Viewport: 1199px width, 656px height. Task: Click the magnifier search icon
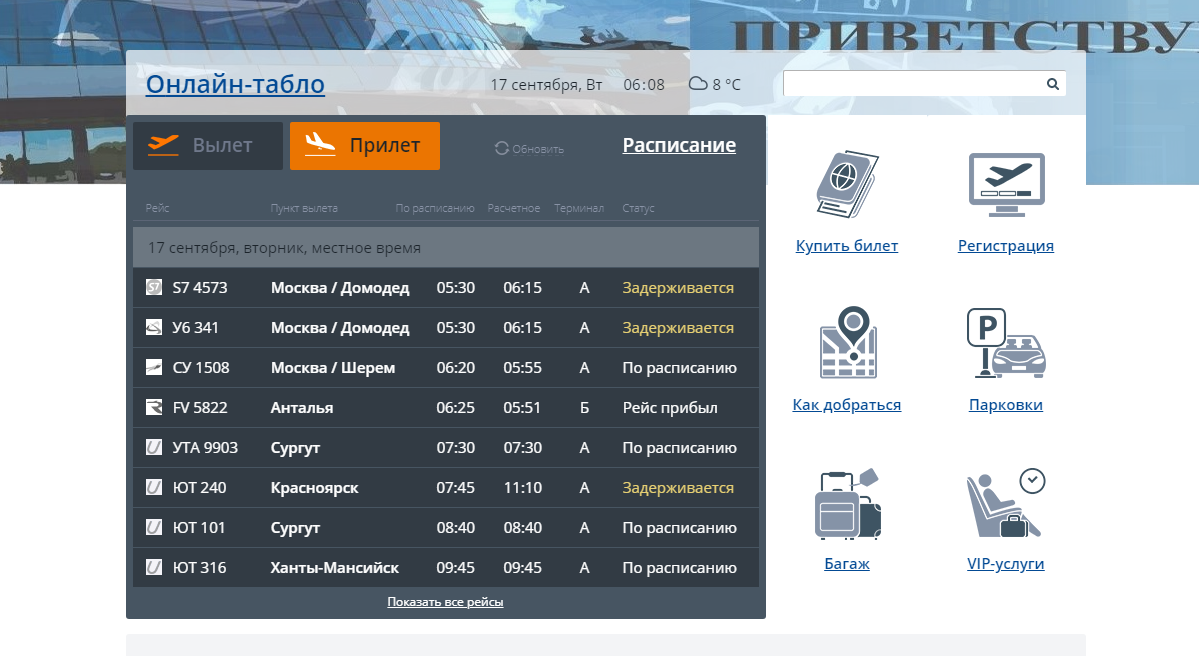[1052, 84]
